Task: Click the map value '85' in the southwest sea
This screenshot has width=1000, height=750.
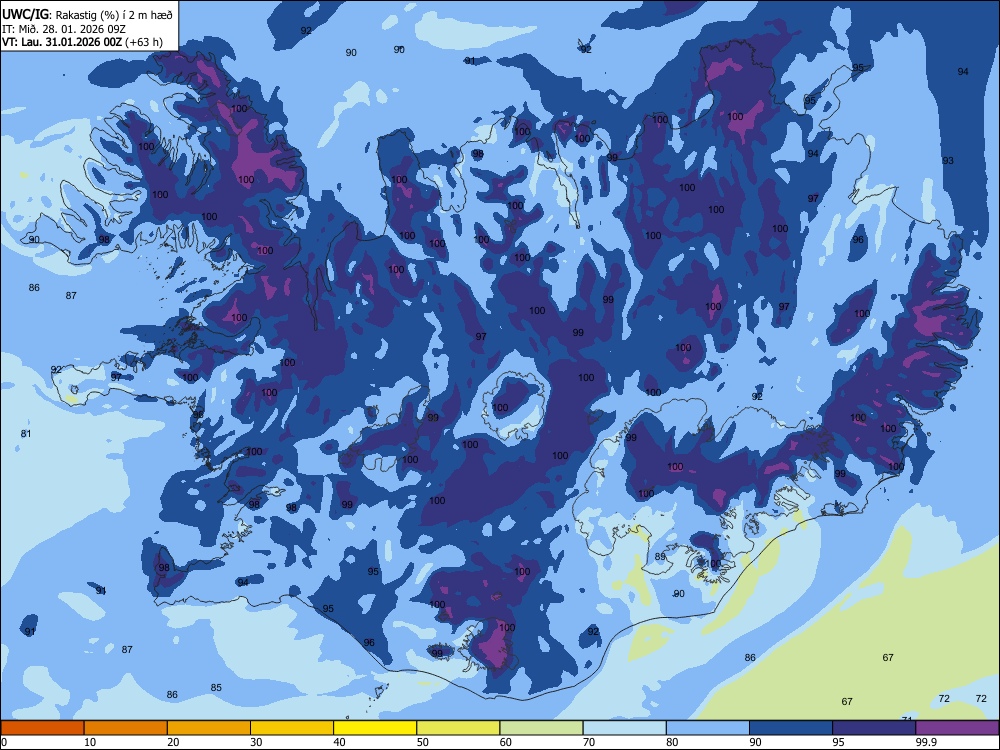Action: [x=216, y=688]
